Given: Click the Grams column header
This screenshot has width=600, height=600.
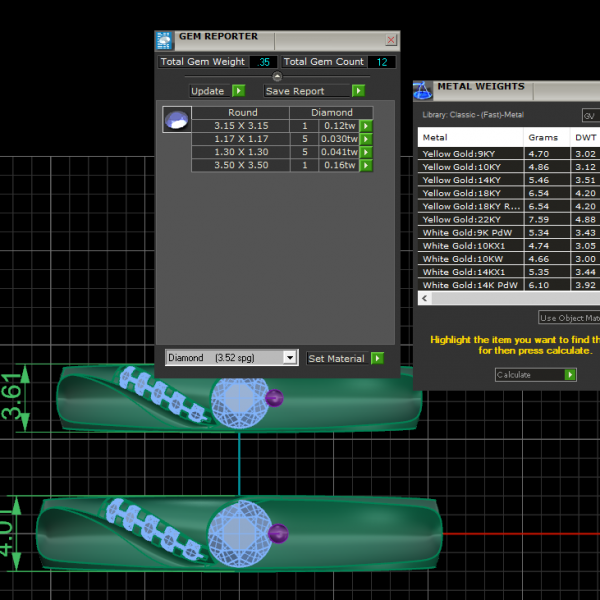Looking at the screenshot, I should click(546, 137).
